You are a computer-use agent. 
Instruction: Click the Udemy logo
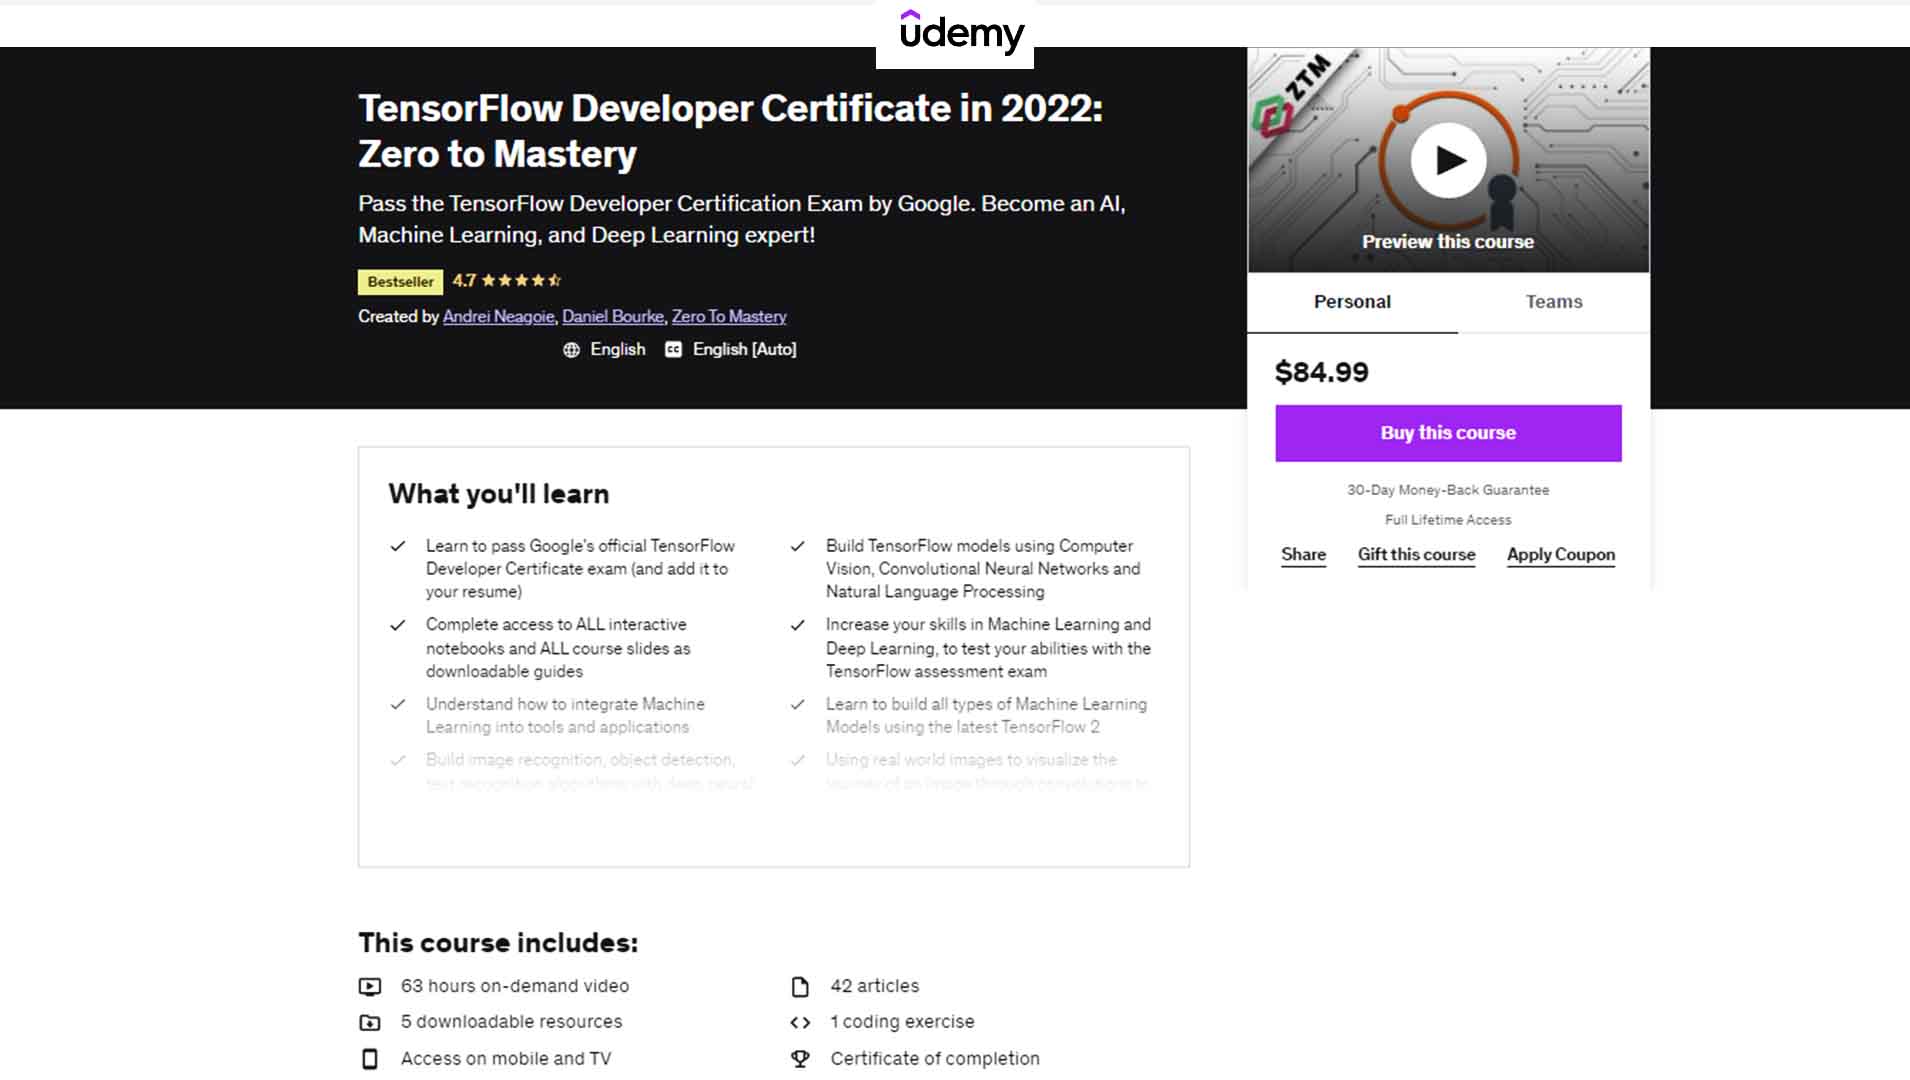point(961,32)
